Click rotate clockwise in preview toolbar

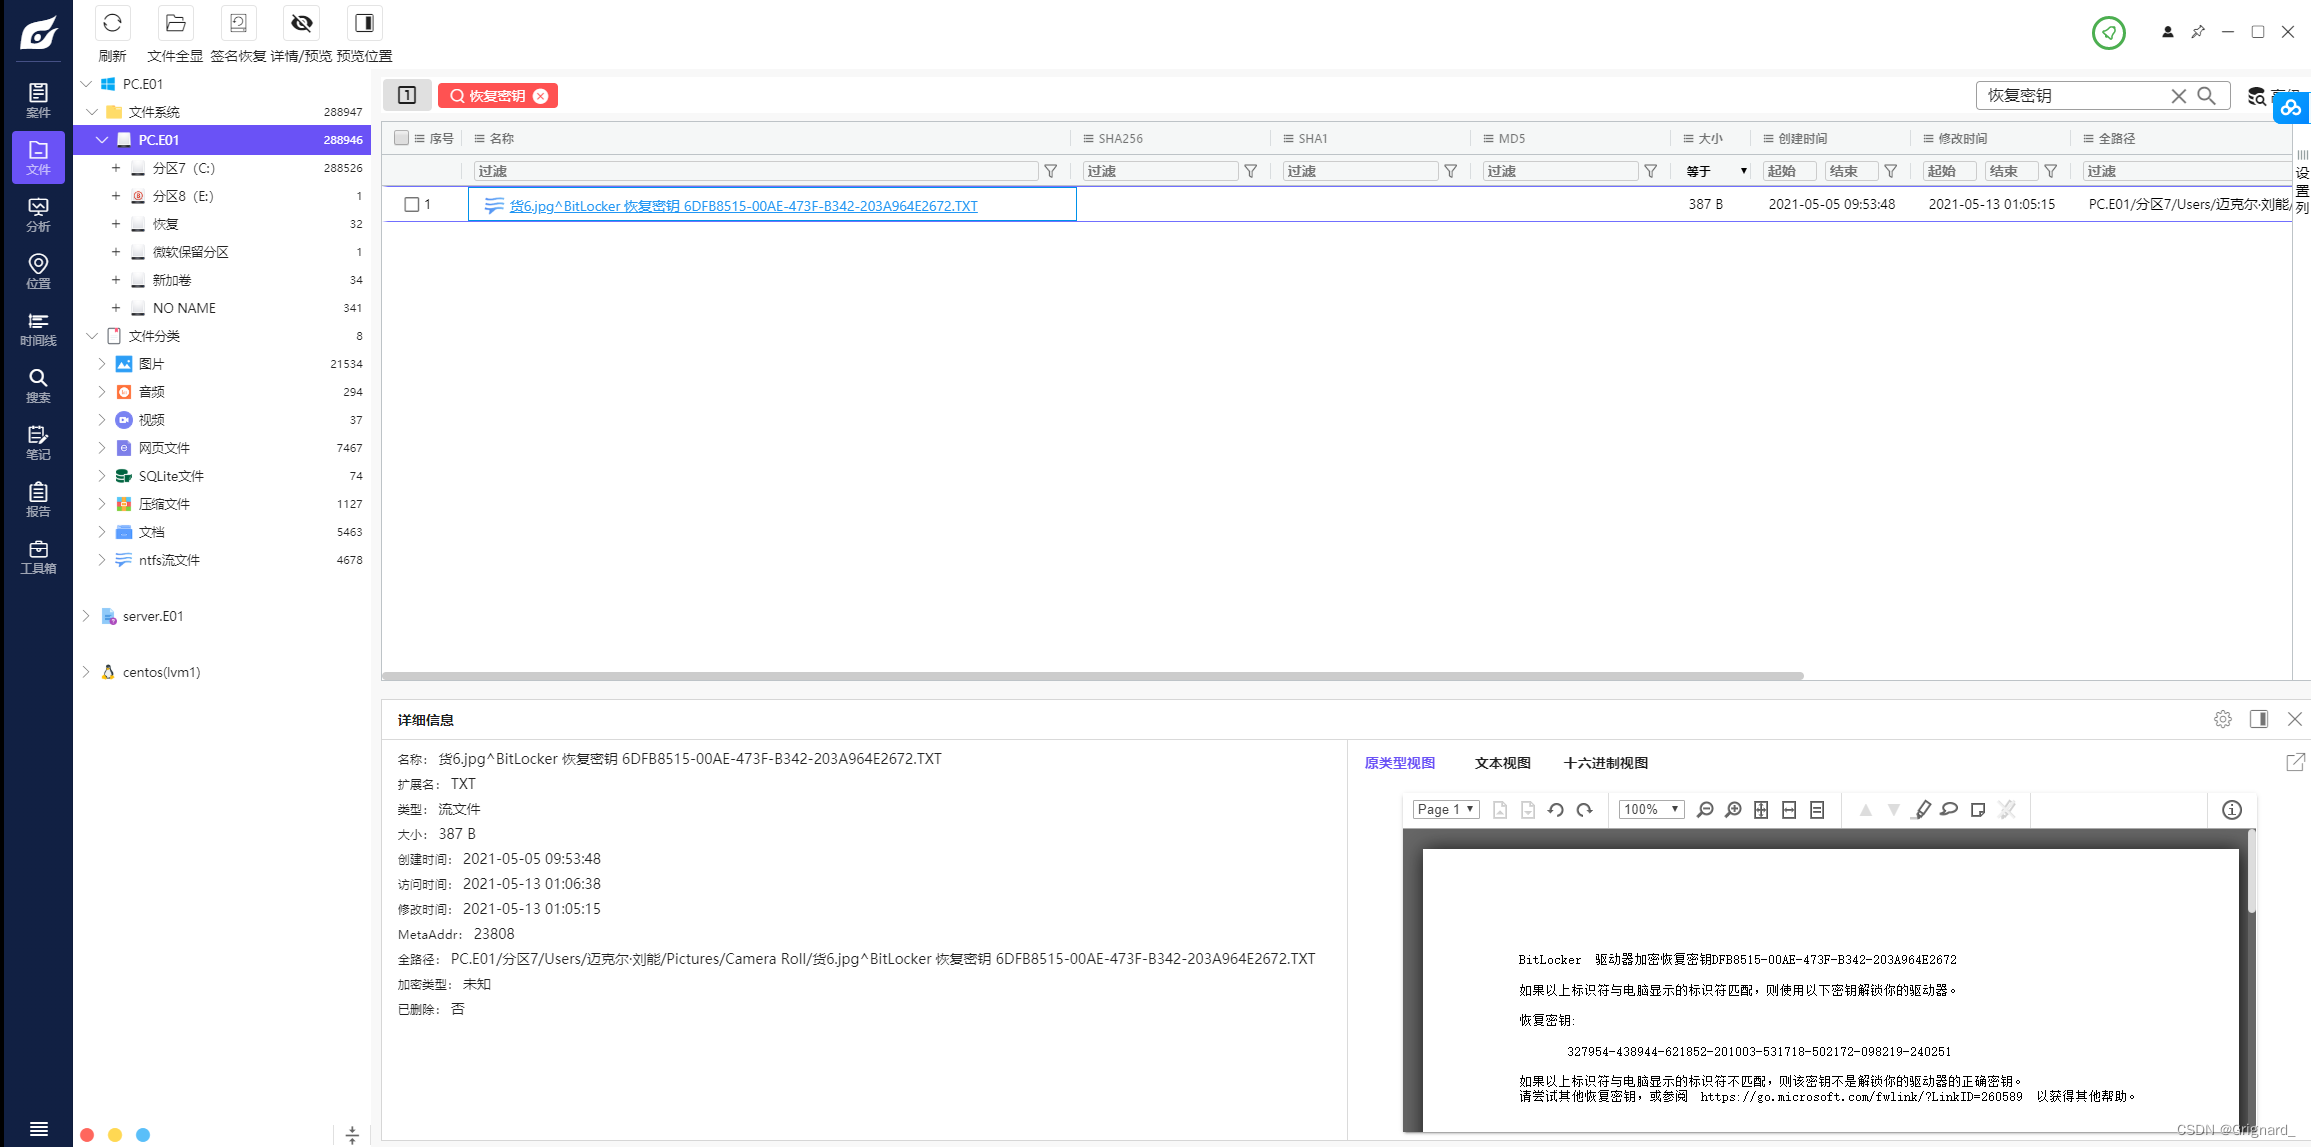tap(1584, 810)
